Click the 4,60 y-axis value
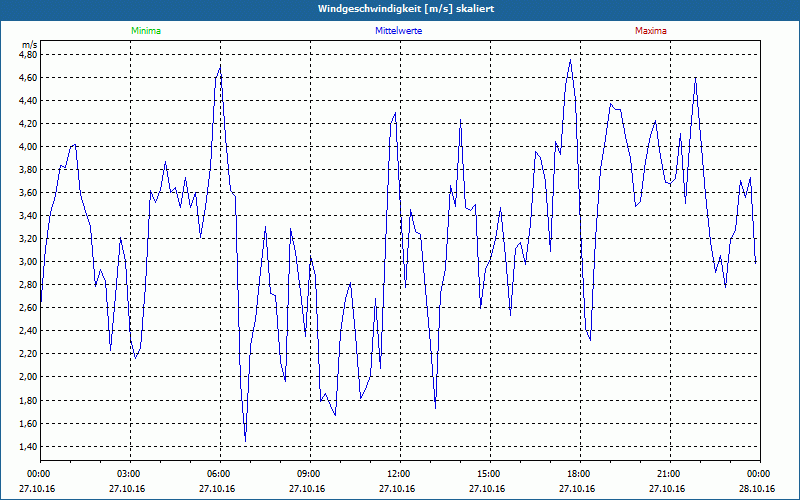Viewport: 800px width, 500px height. click(29, 78)
